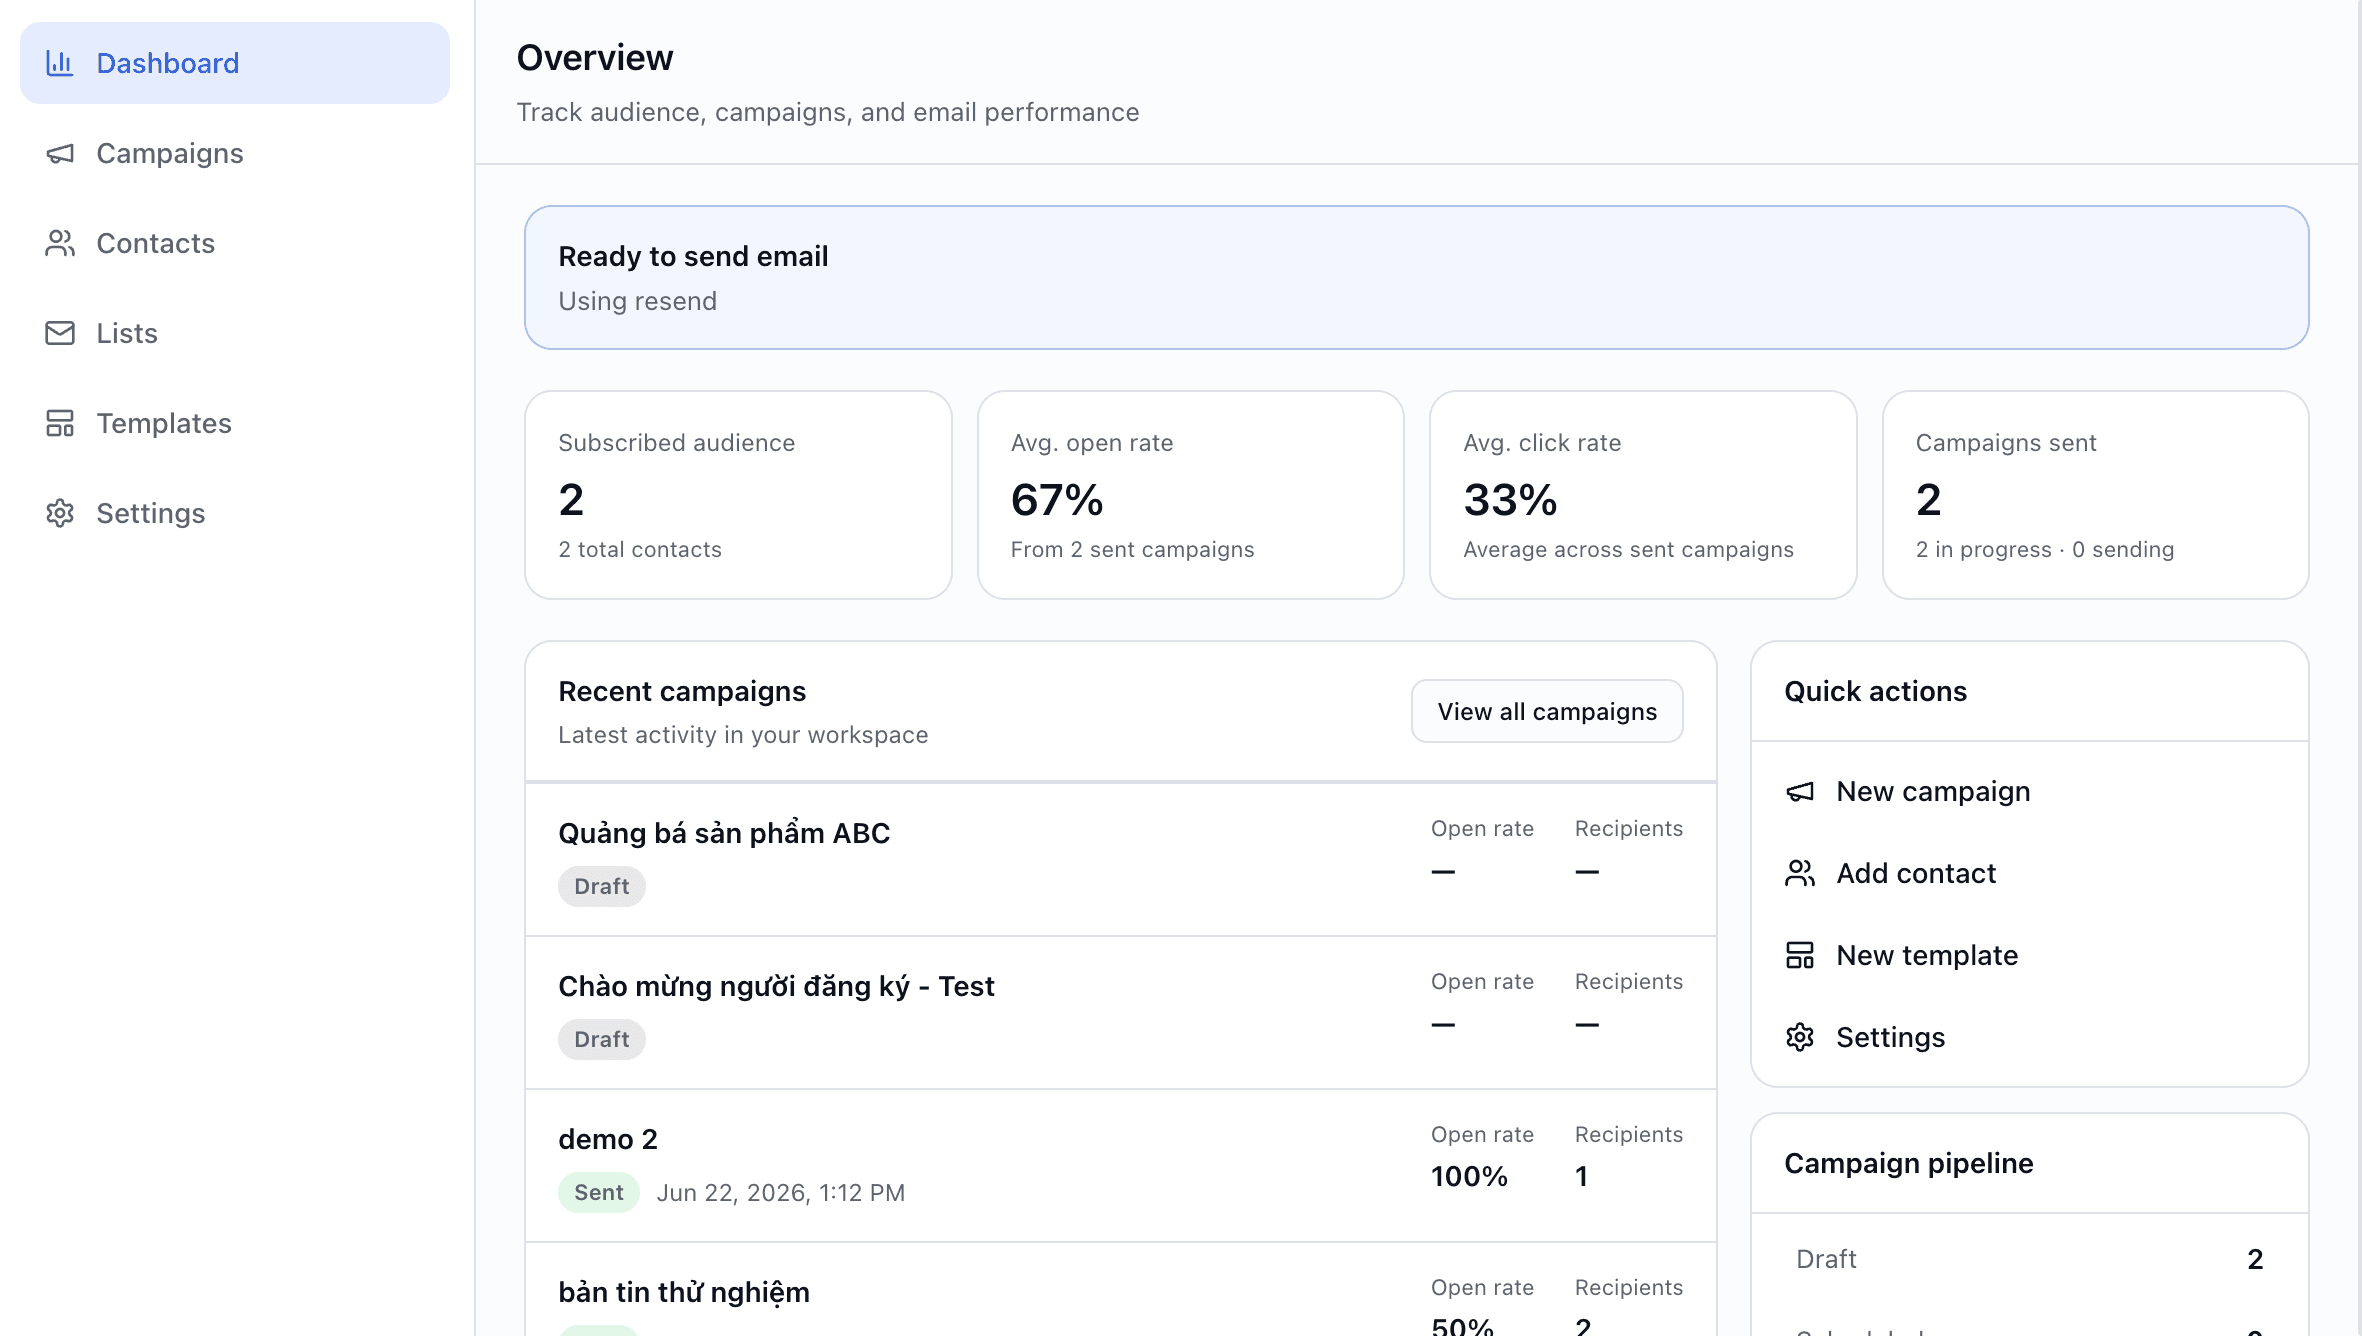Screen dimensions: 2362x1336
Task: Click the Campaigns sent stat card
Action: (x=2096, y=495)
